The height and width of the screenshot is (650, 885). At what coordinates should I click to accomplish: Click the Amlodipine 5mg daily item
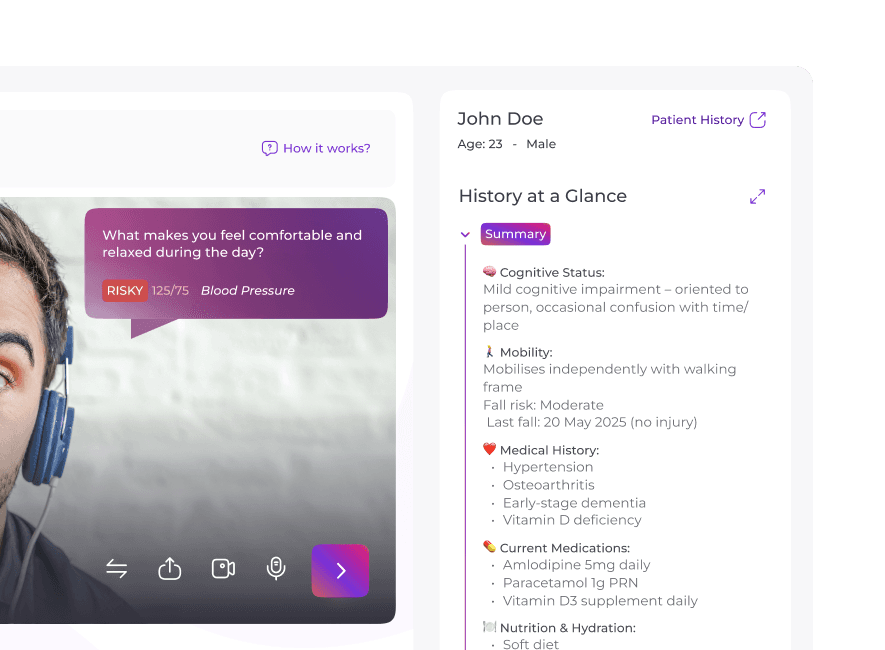click(576, 565)
